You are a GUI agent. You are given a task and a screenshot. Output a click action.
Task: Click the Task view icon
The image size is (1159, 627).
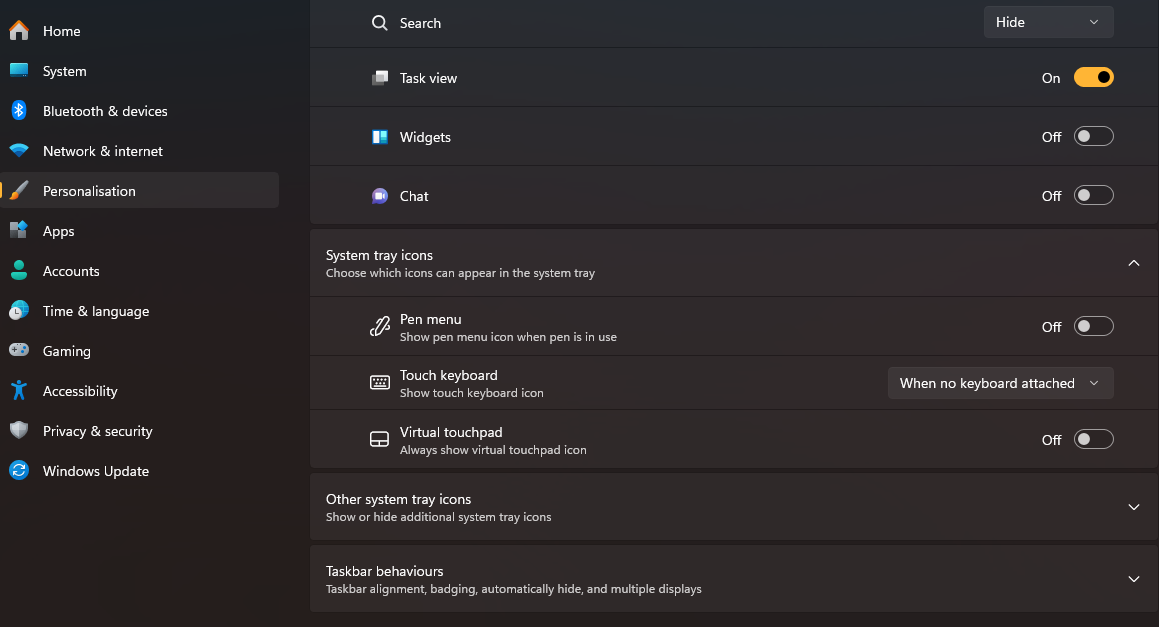click(379, 78)
